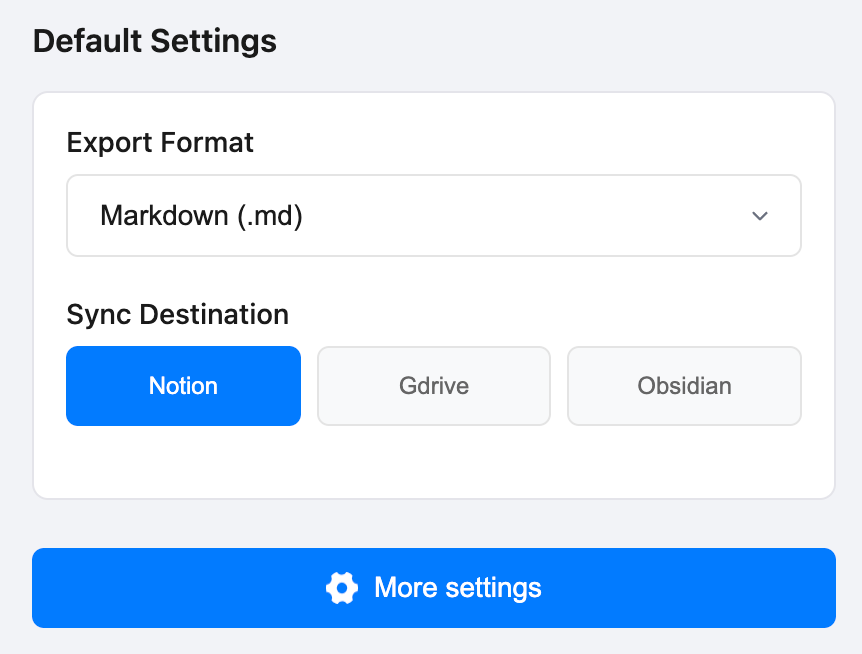This screenshot has width=862, height=654.
Task: Select Obsidian as sync destination
Action: pos(684,386)
